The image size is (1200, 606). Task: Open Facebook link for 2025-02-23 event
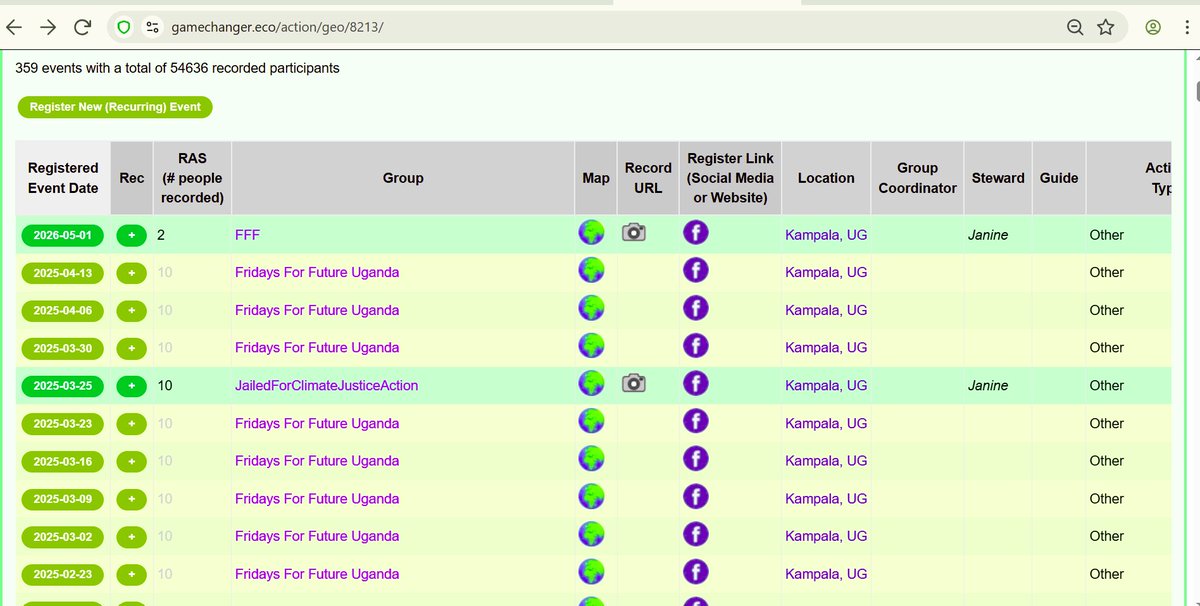[696, 573]
